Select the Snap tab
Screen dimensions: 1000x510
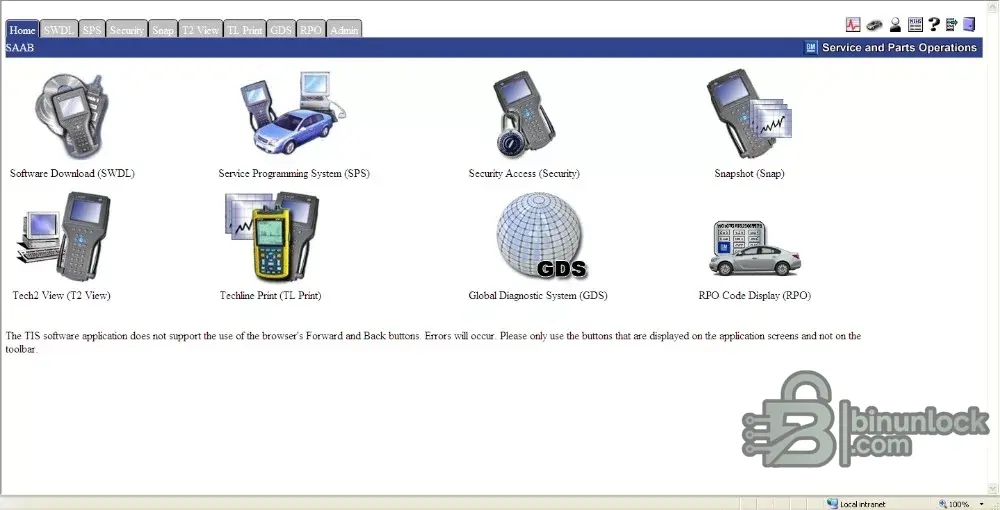pos(163,29)
